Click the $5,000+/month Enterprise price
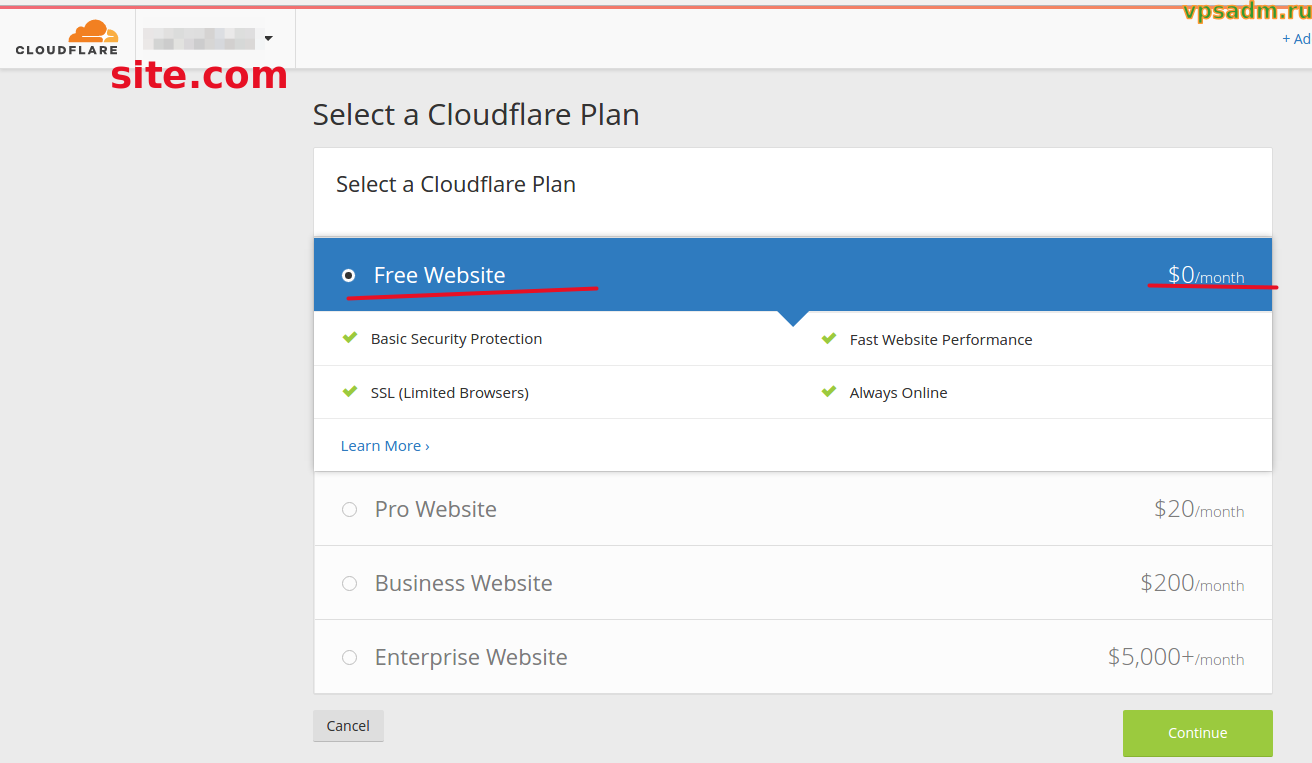This screenshot has width=1312, height=763. [x=1175, y=657]
